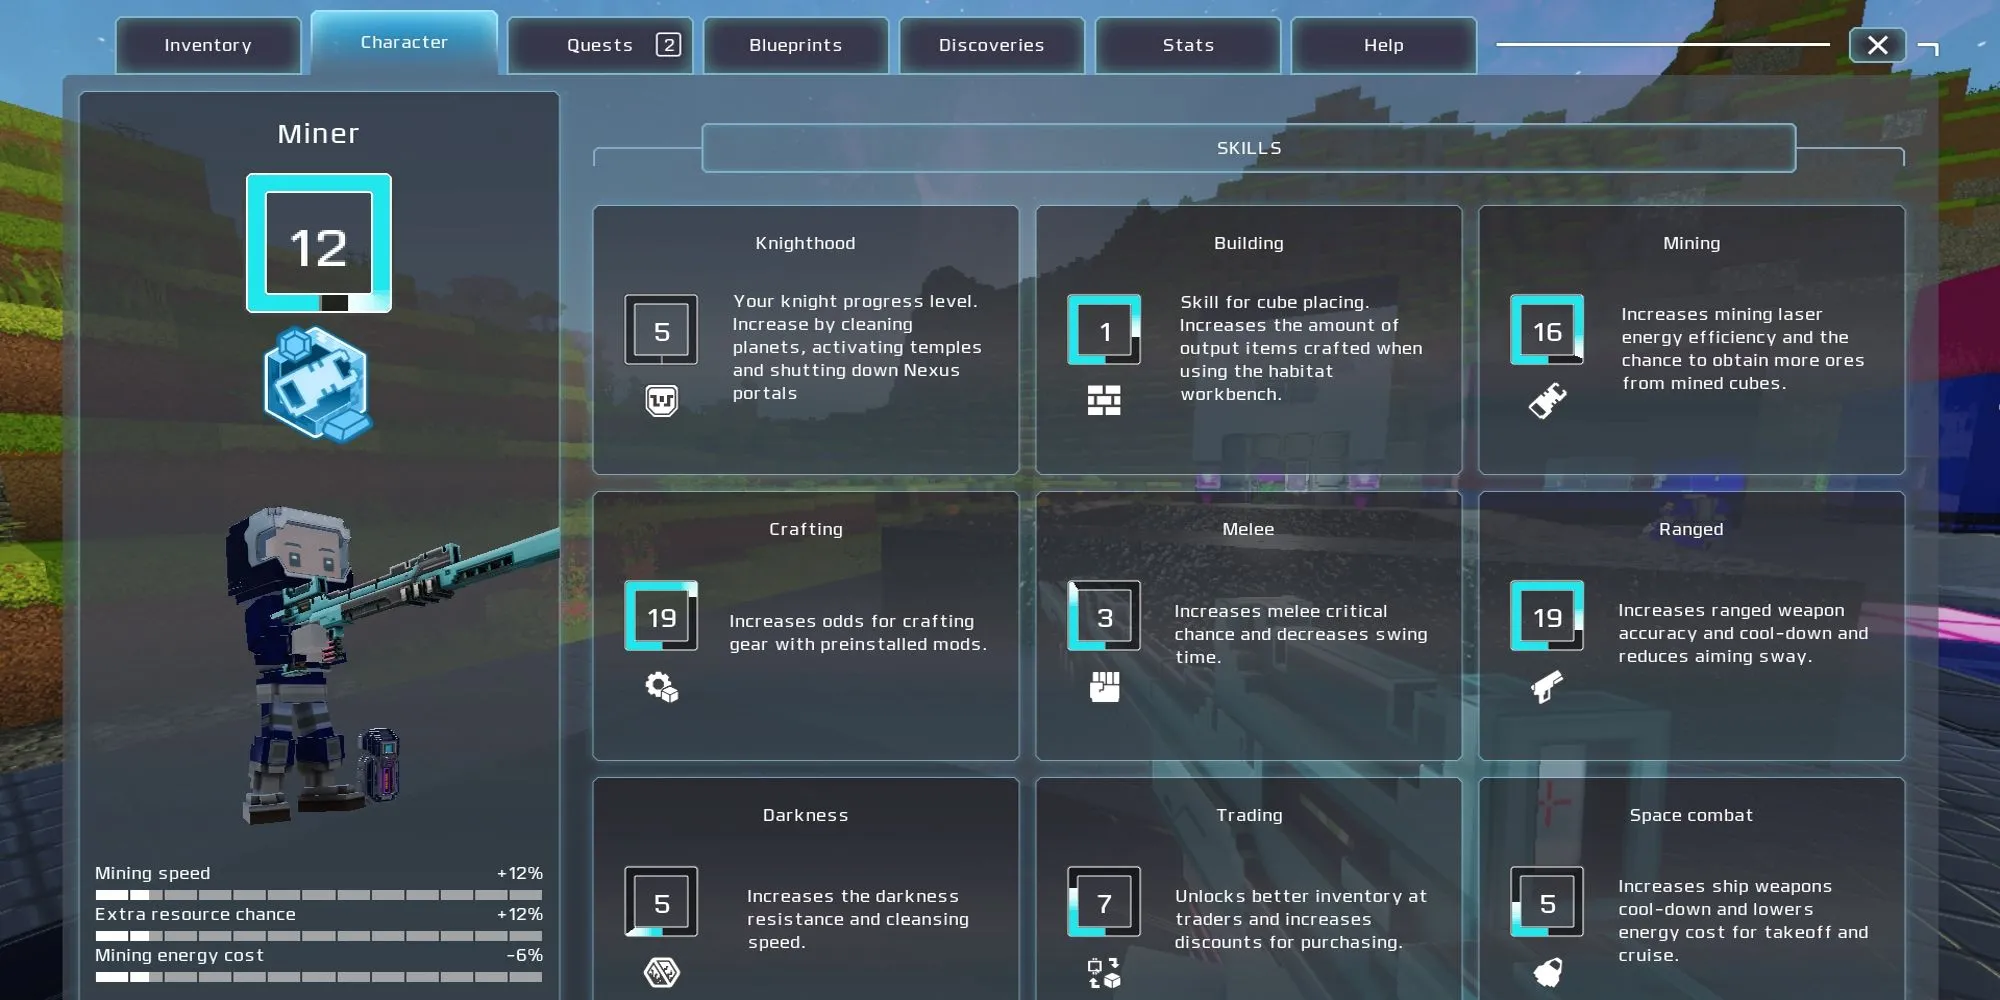Click the Crafting gears icon
This screenshot has height=1000, width=2000.
(661, 687)
